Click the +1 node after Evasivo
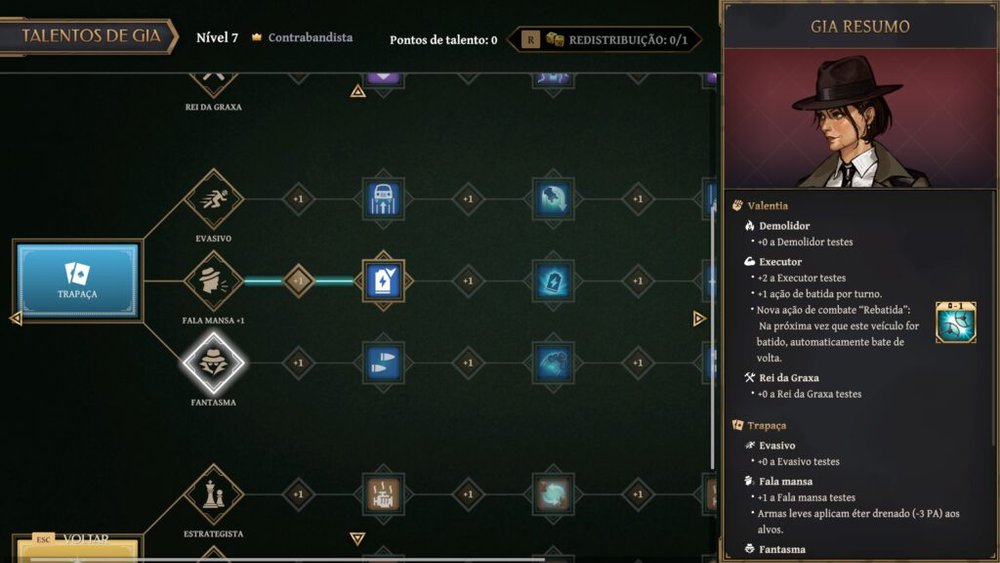 (298, 199)
